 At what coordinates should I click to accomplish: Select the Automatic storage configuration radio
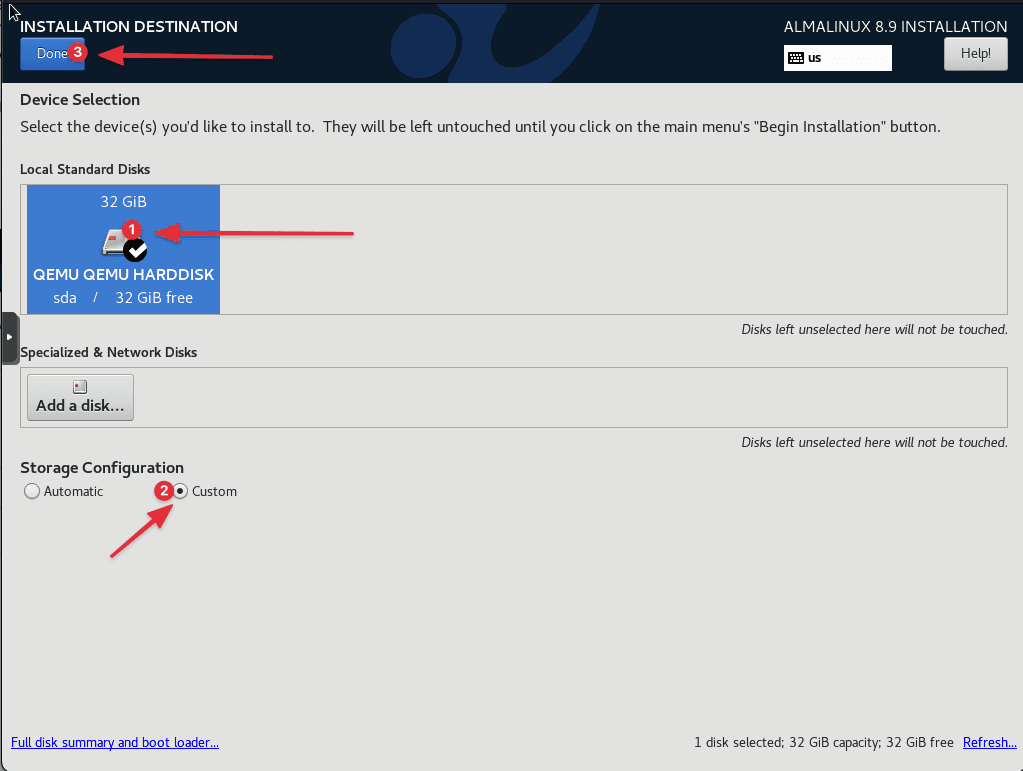point(32,491)
